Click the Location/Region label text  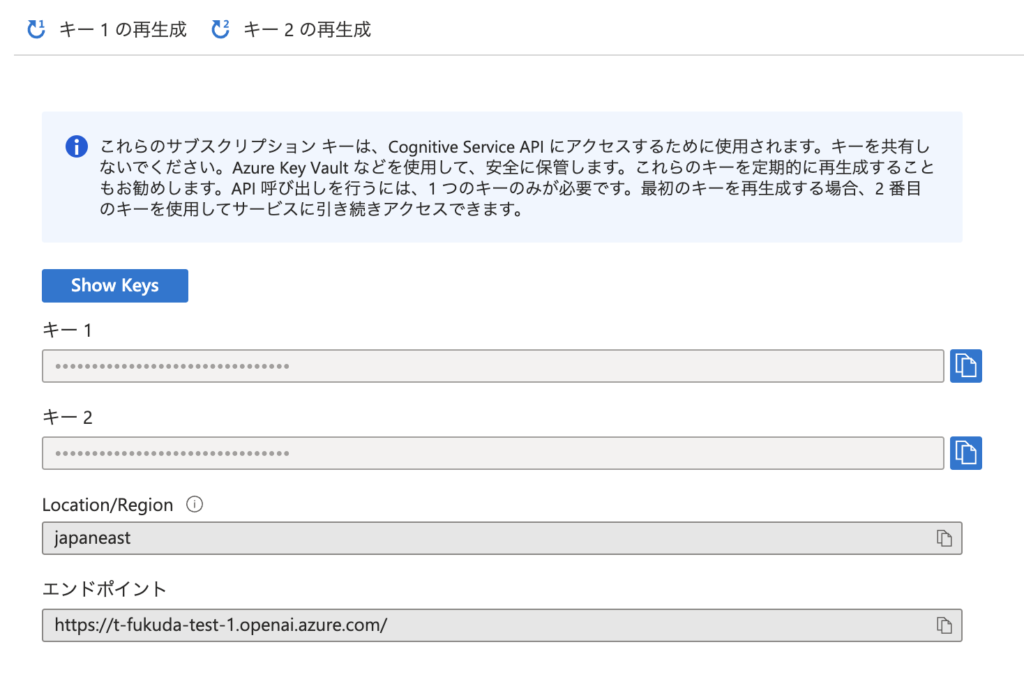(107, 505)
